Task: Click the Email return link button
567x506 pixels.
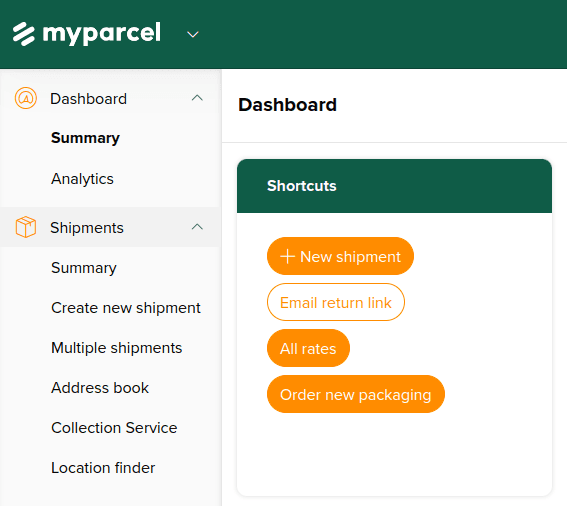Action: [336, 302]
